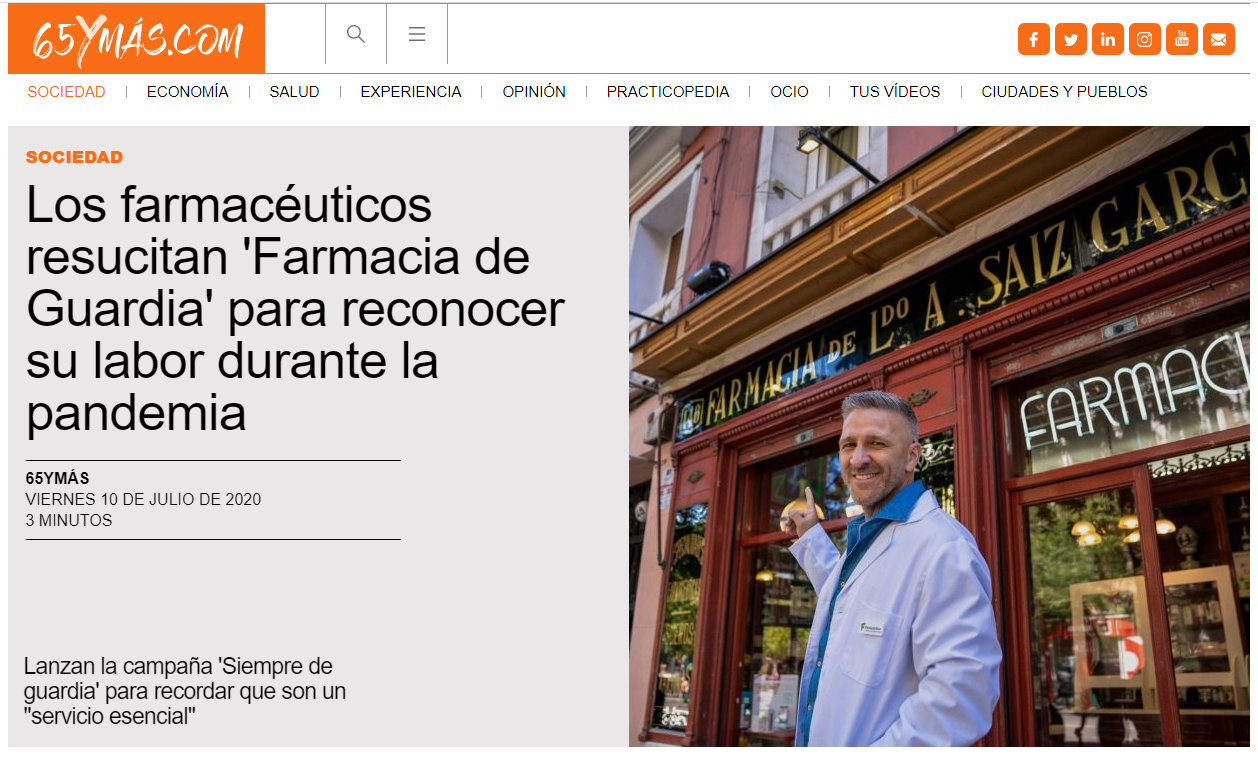
Task: Open the Instagram social icon
Action: tap(1145, 39)
